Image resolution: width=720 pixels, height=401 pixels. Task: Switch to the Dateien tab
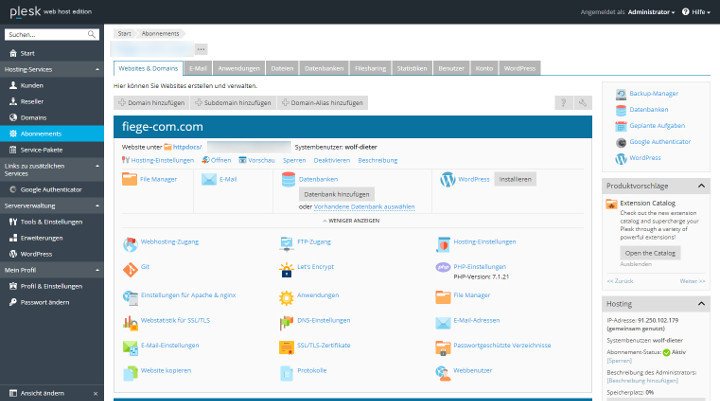(282, 68)
